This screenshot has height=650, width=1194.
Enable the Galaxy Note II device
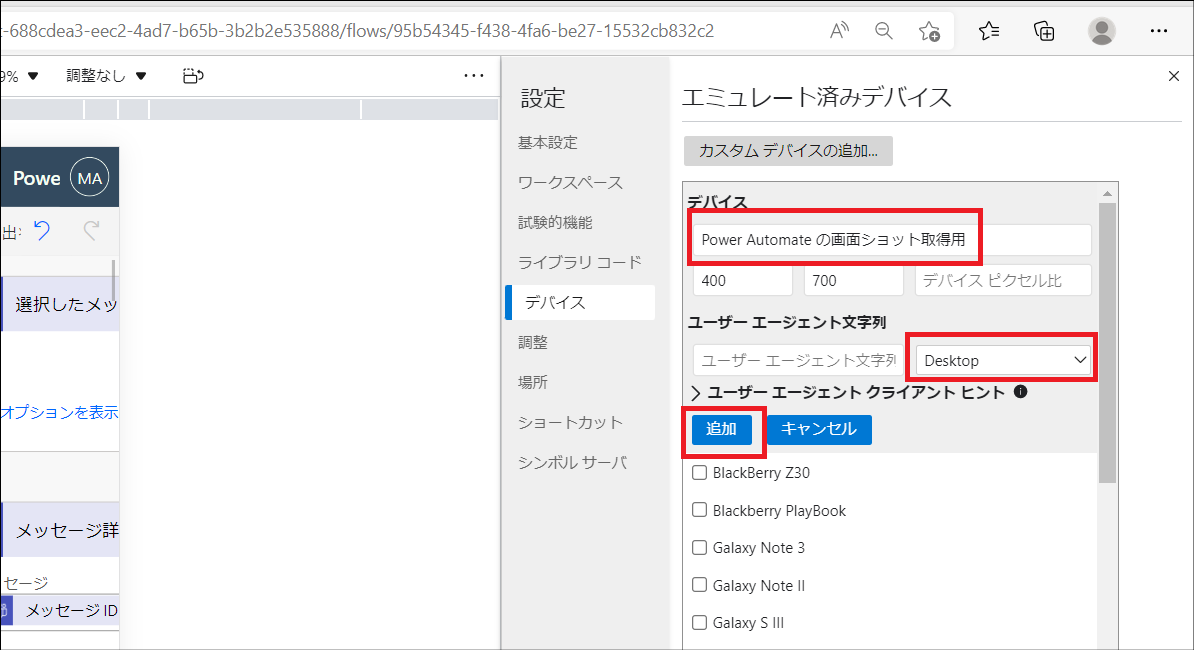[699, 585]
